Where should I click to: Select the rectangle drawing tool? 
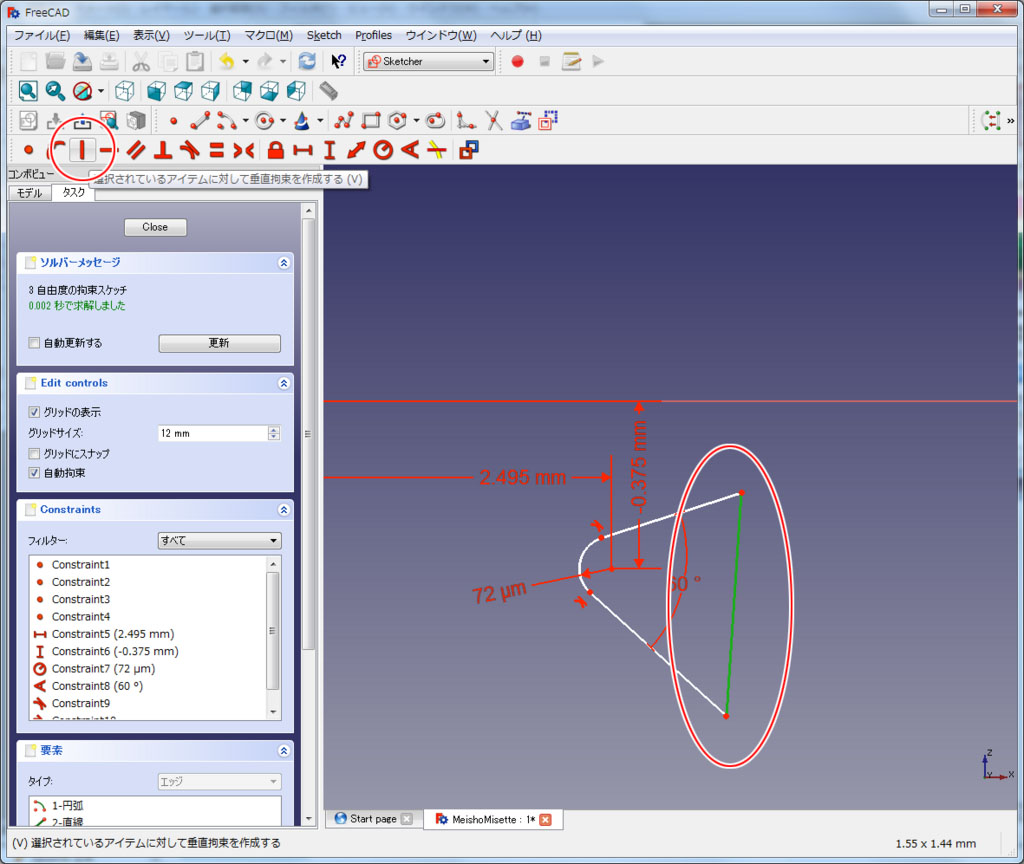[370, 121]
